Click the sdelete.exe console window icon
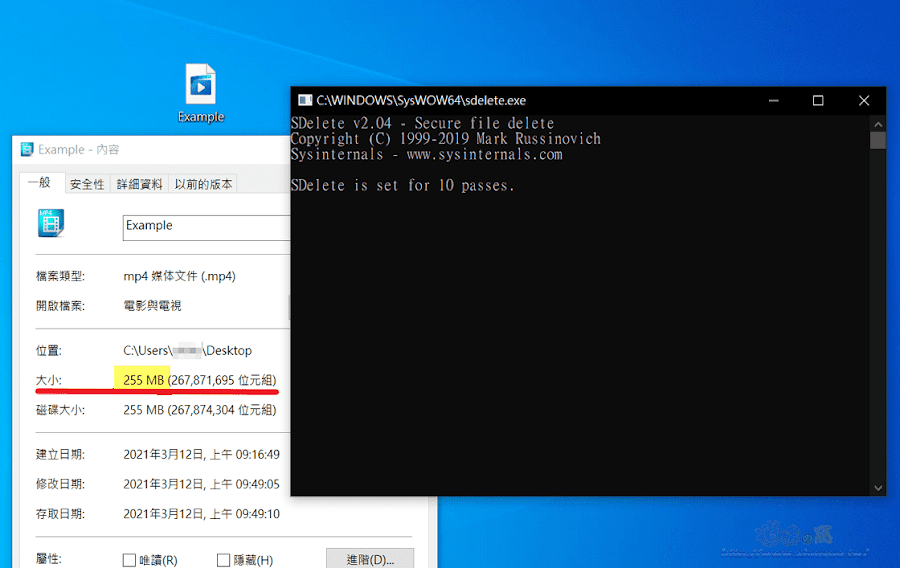Image resolution: width=900 pixels, height=568 pixels. tap(305, 100)
